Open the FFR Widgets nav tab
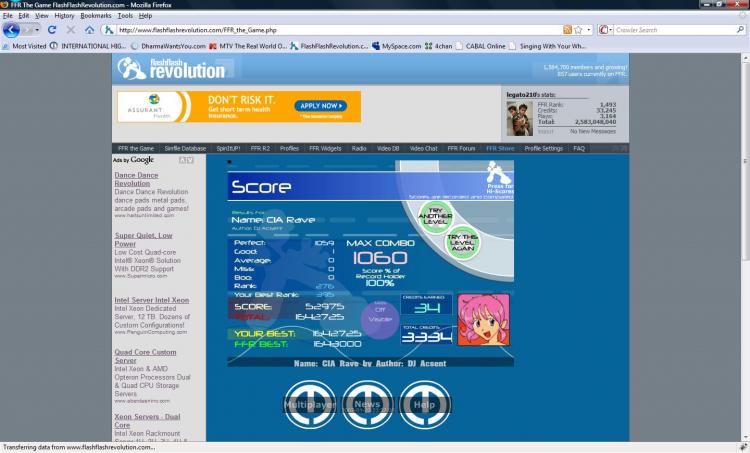Viewport: 750px width, 453px height. pos(325,148)
